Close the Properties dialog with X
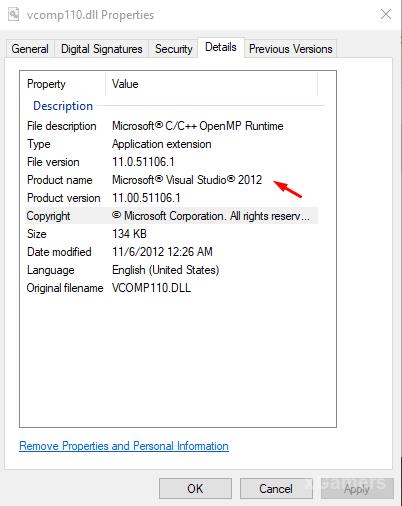Image resolution: width=402 pixels, height=506 pixels. (386, 14)
